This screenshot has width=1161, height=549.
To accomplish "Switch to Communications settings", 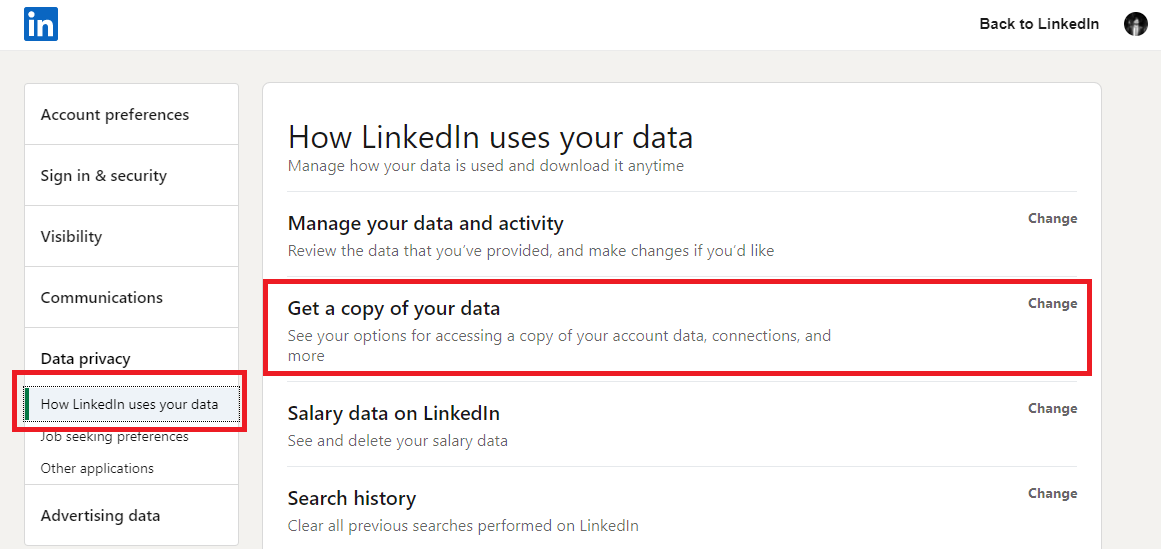I will [x=102, y=298].
